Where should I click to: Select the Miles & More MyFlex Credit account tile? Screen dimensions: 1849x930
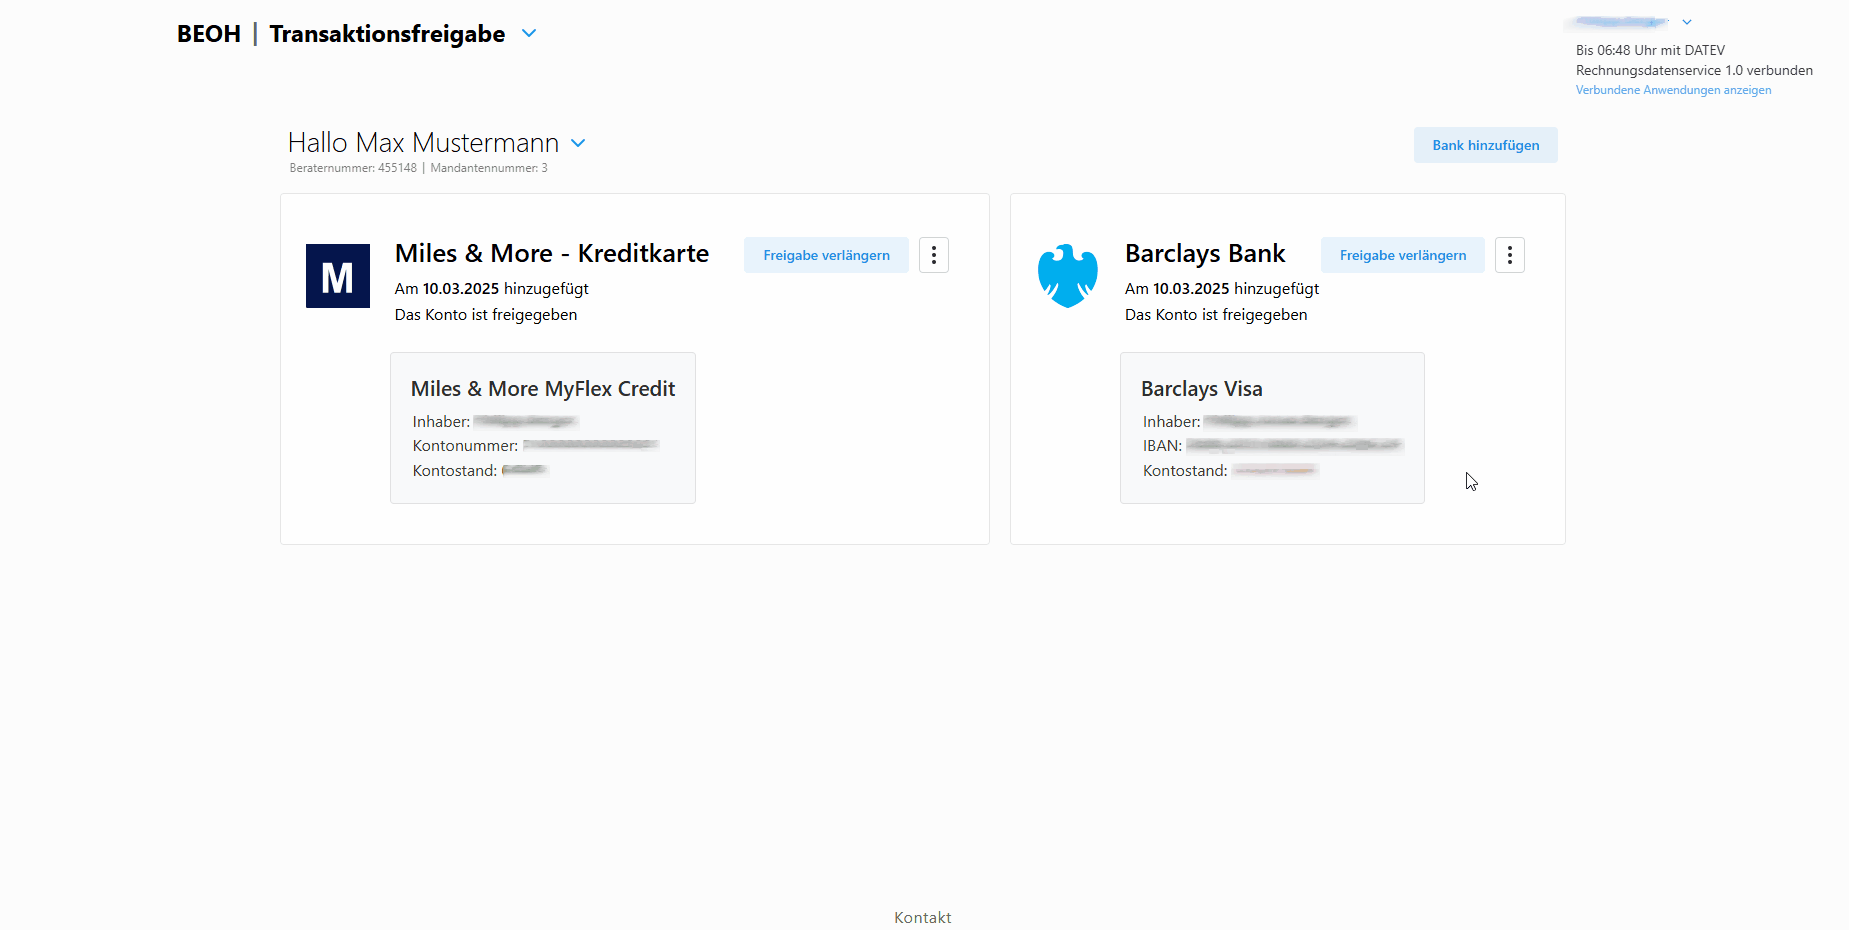point(543,428)
